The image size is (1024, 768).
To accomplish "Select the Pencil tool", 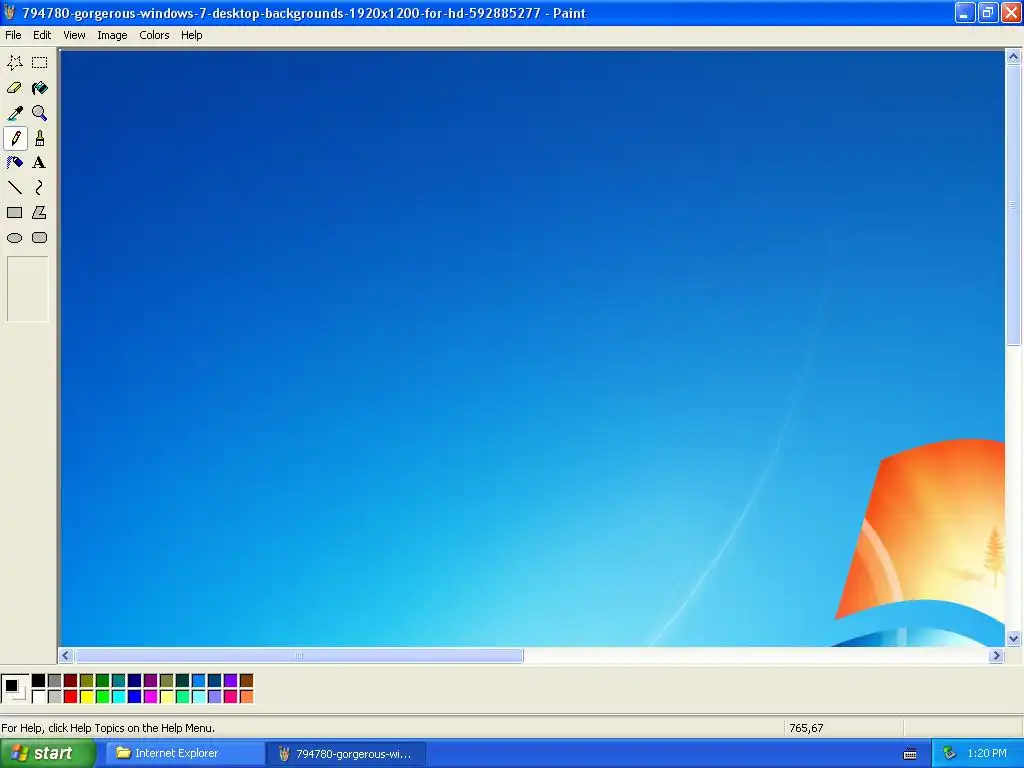I will pyautogui.click(x=15, y=138).
